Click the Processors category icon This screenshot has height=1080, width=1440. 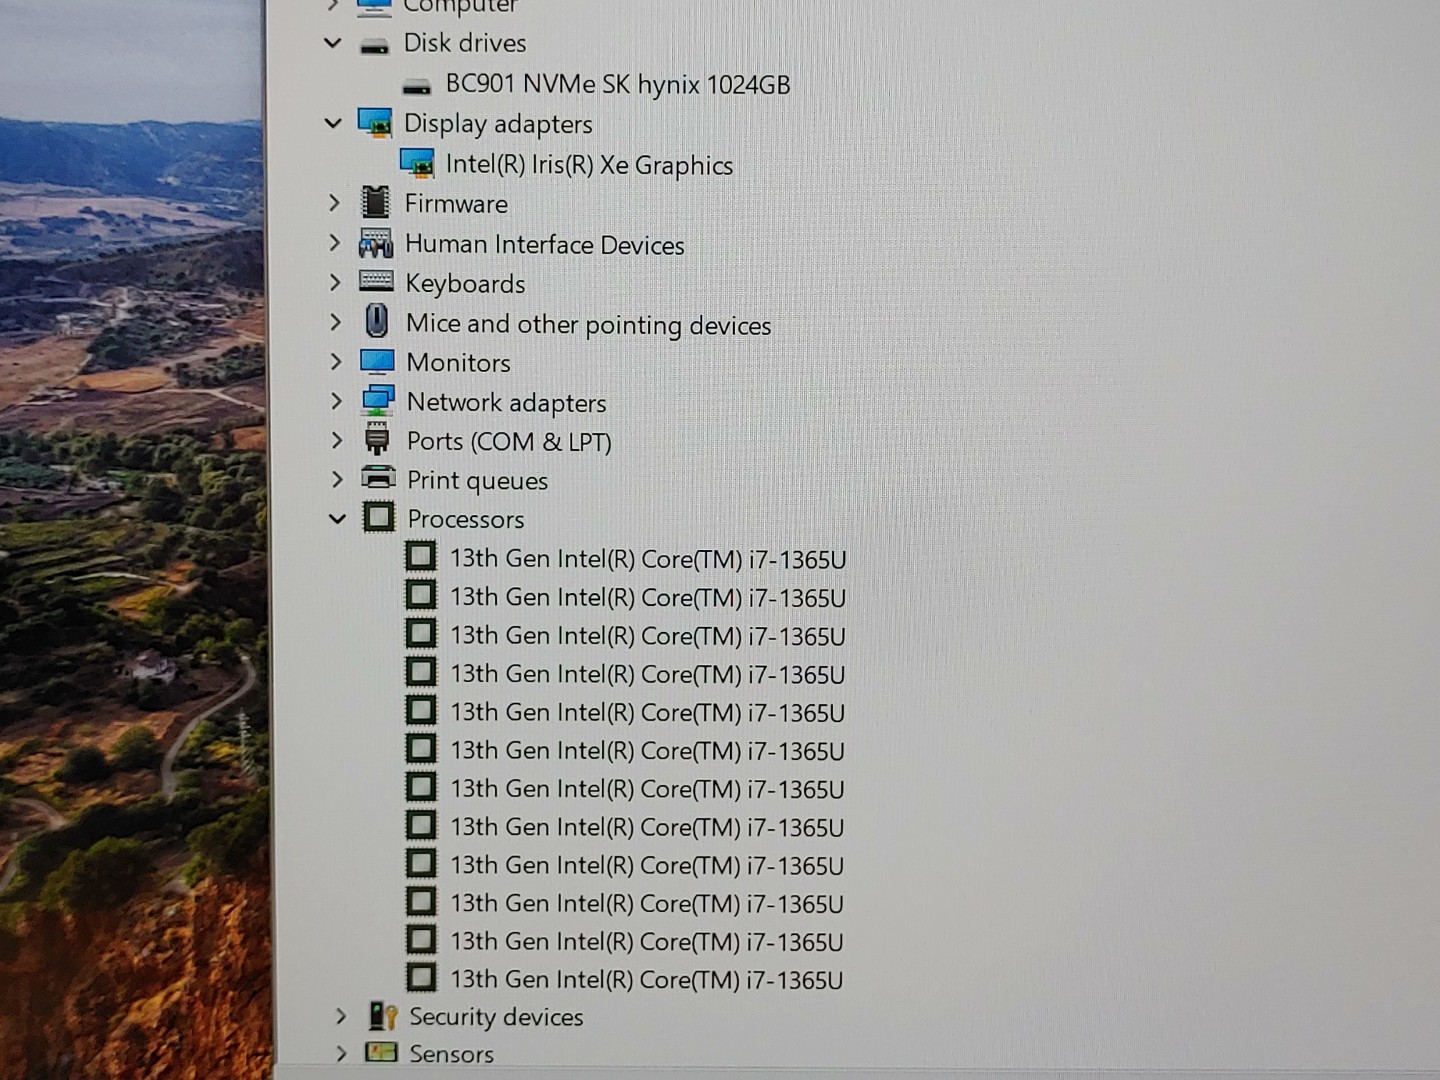(378, 517)
